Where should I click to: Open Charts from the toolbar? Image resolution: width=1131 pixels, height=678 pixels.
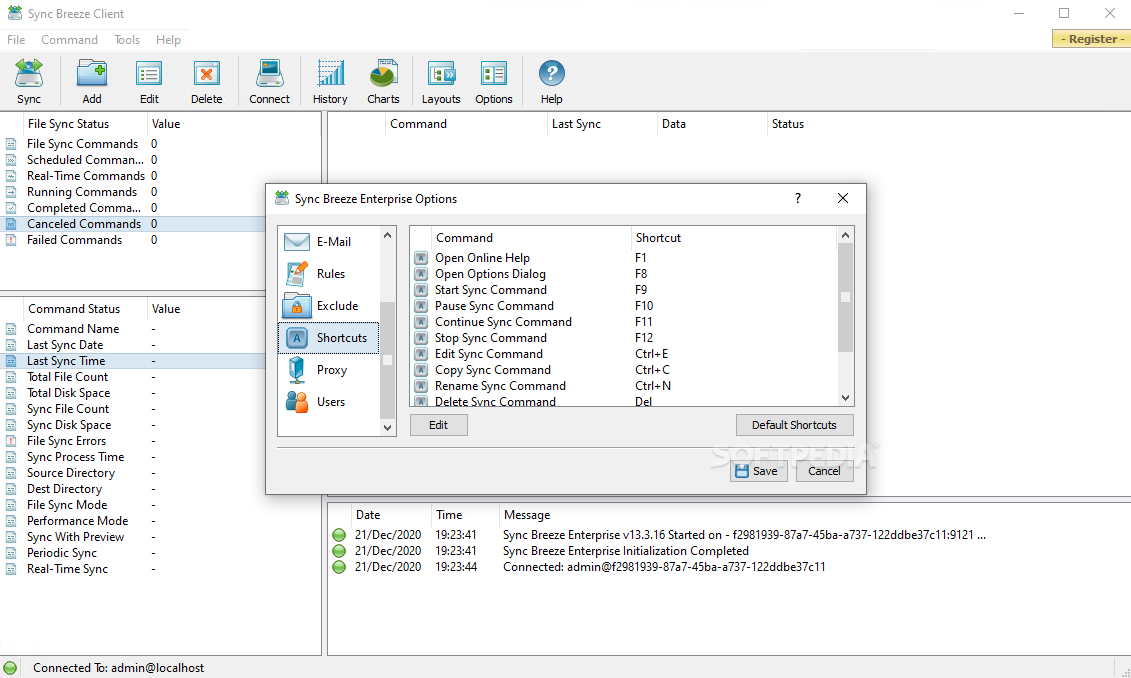pyautogui.click(x=383, y=82)
